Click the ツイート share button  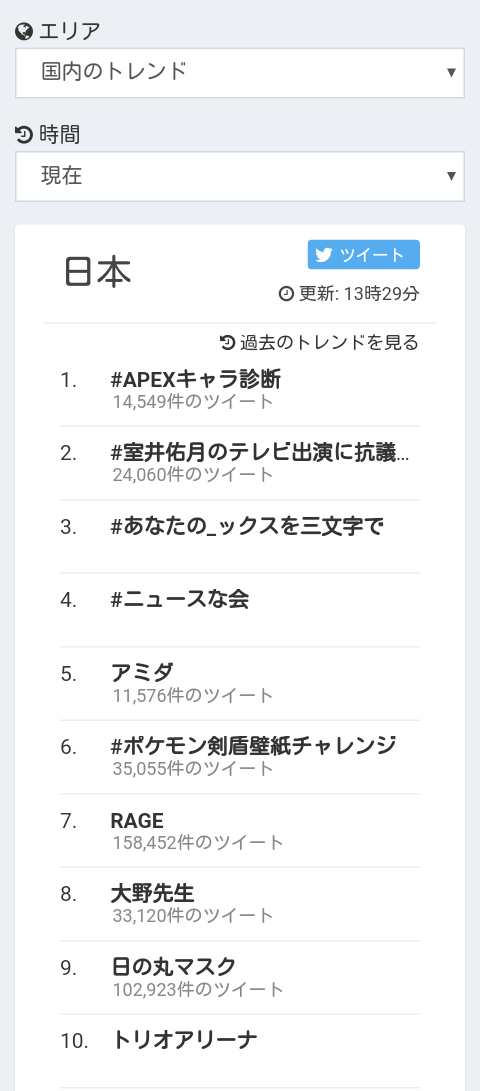(364, 255)
